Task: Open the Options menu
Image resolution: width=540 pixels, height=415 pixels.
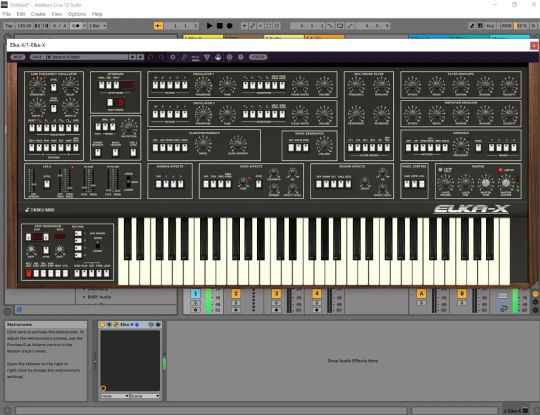Action: coord(76,14)
